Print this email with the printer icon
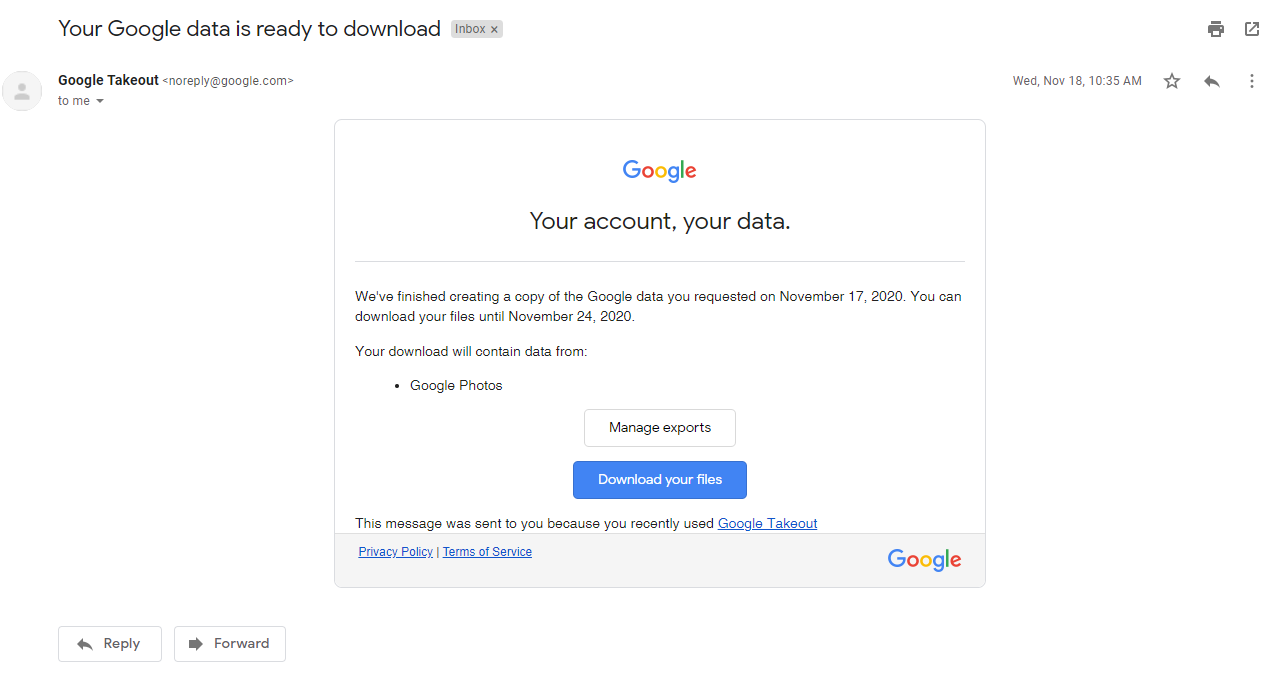 click(x=1216, y=29)
